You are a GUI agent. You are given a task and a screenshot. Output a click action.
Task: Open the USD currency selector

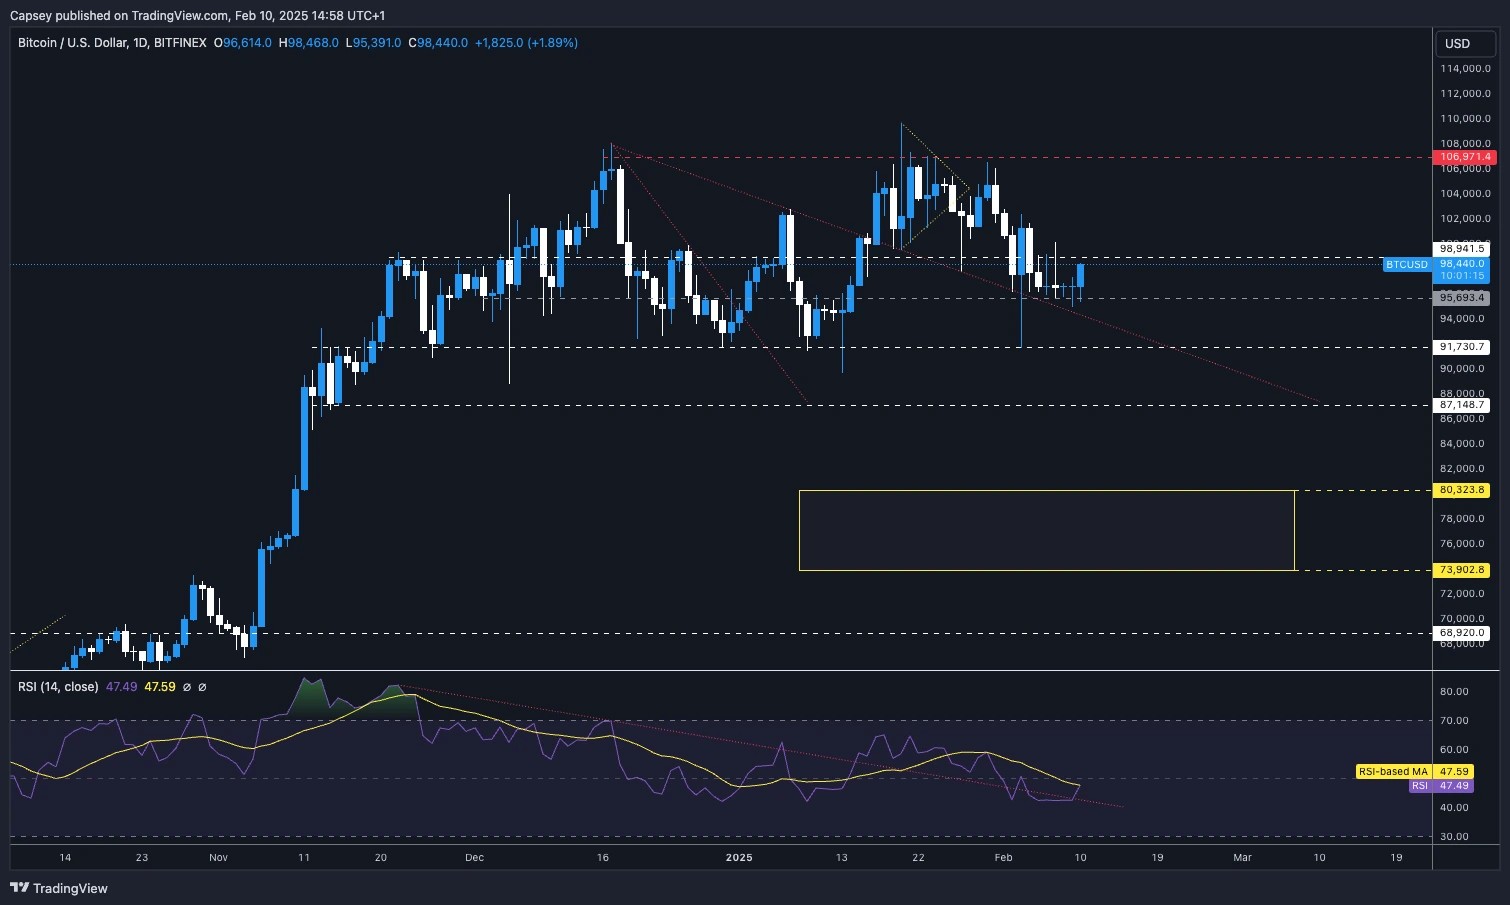1464,44
